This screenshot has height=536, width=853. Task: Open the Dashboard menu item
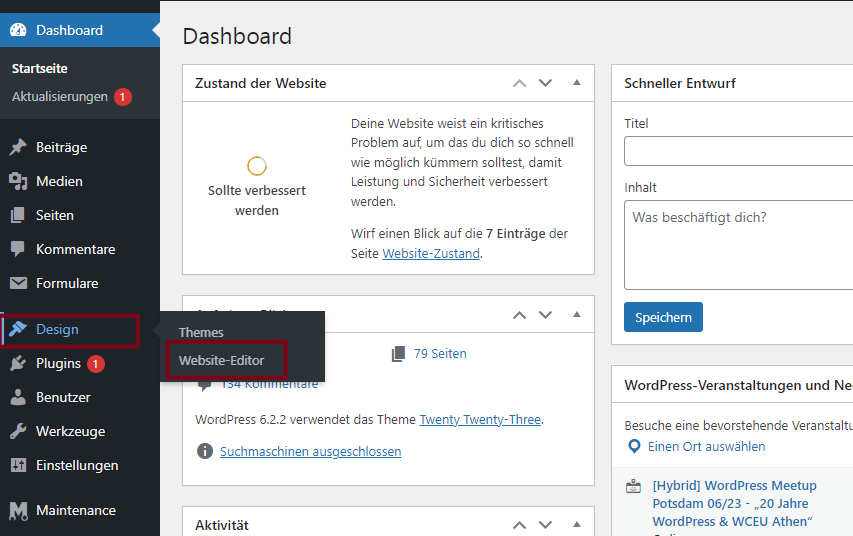(x=80, y=30)
